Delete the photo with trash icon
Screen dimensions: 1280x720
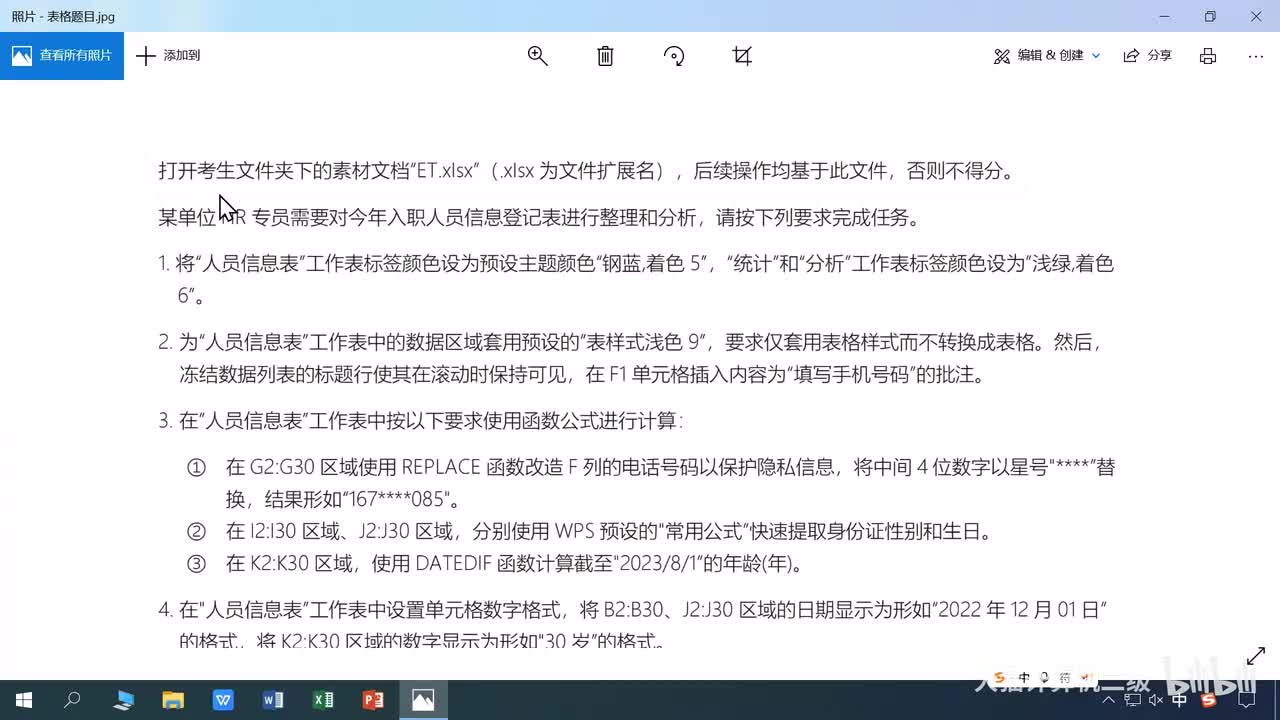(605, 56)
